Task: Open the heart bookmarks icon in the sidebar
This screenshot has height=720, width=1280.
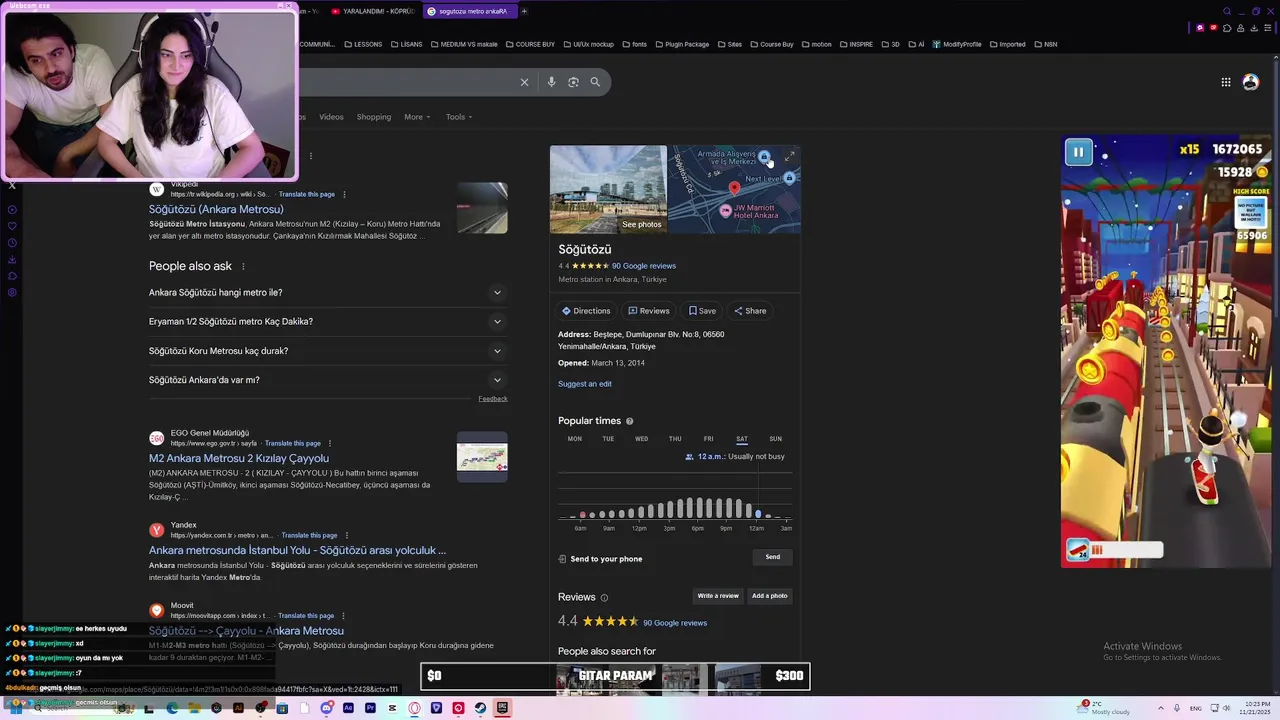Action: (x=11, y=226)
